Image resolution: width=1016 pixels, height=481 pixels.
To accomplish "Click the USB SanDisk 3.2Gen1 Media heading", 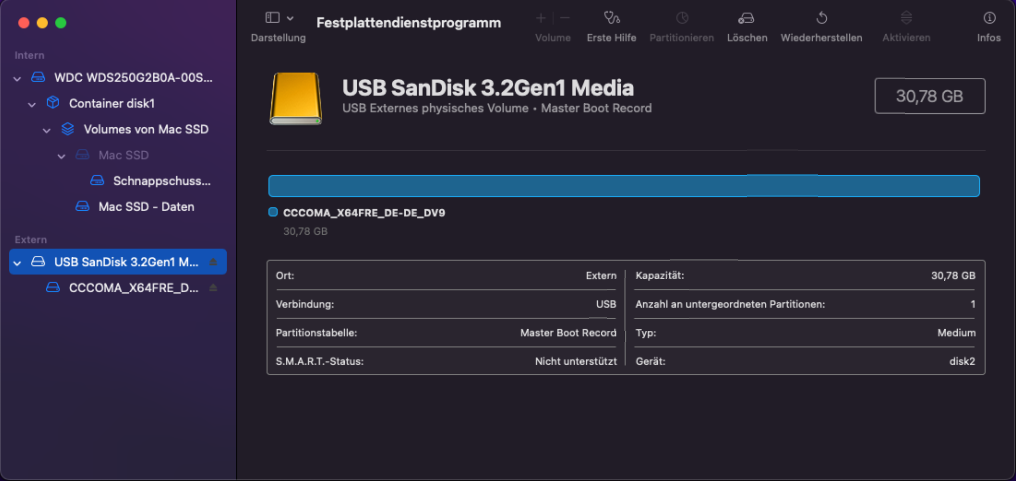I will tap(488, 88).
